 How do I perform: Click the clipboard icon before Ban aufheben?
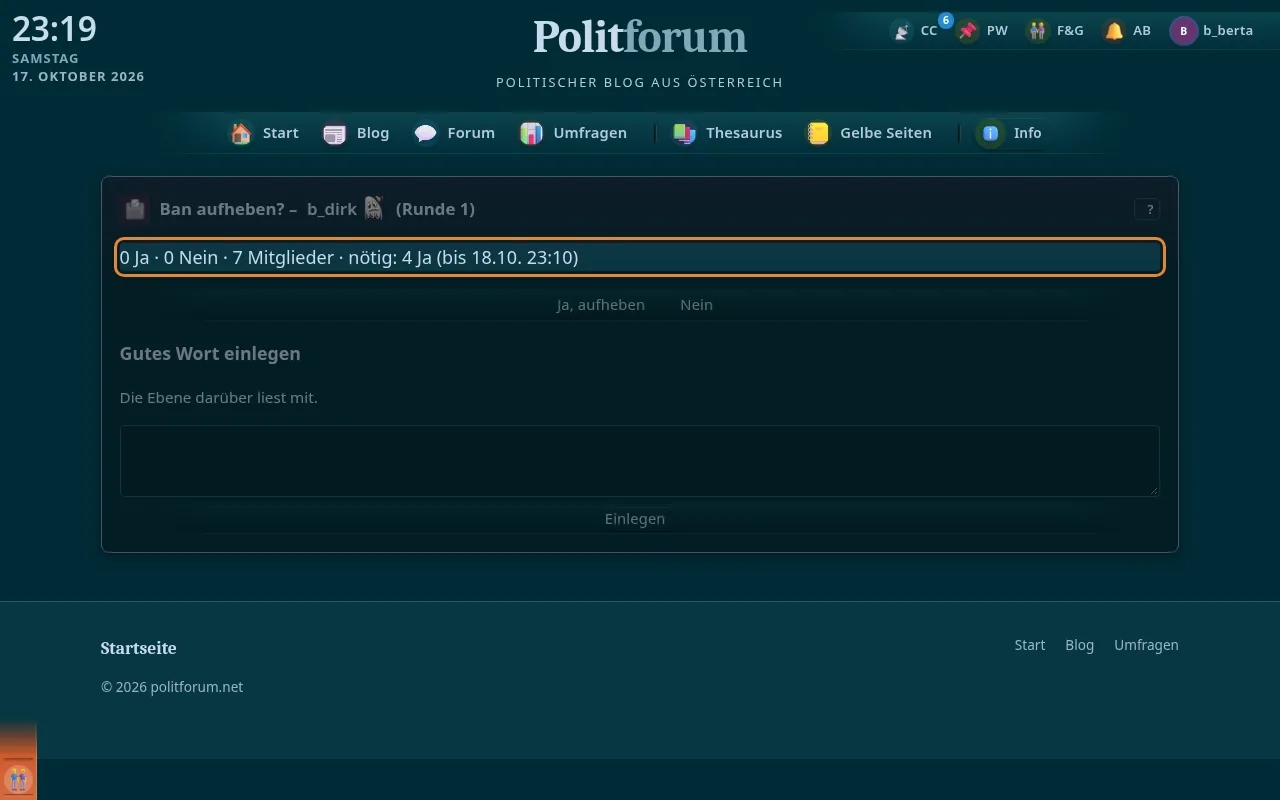coord(135,209)
